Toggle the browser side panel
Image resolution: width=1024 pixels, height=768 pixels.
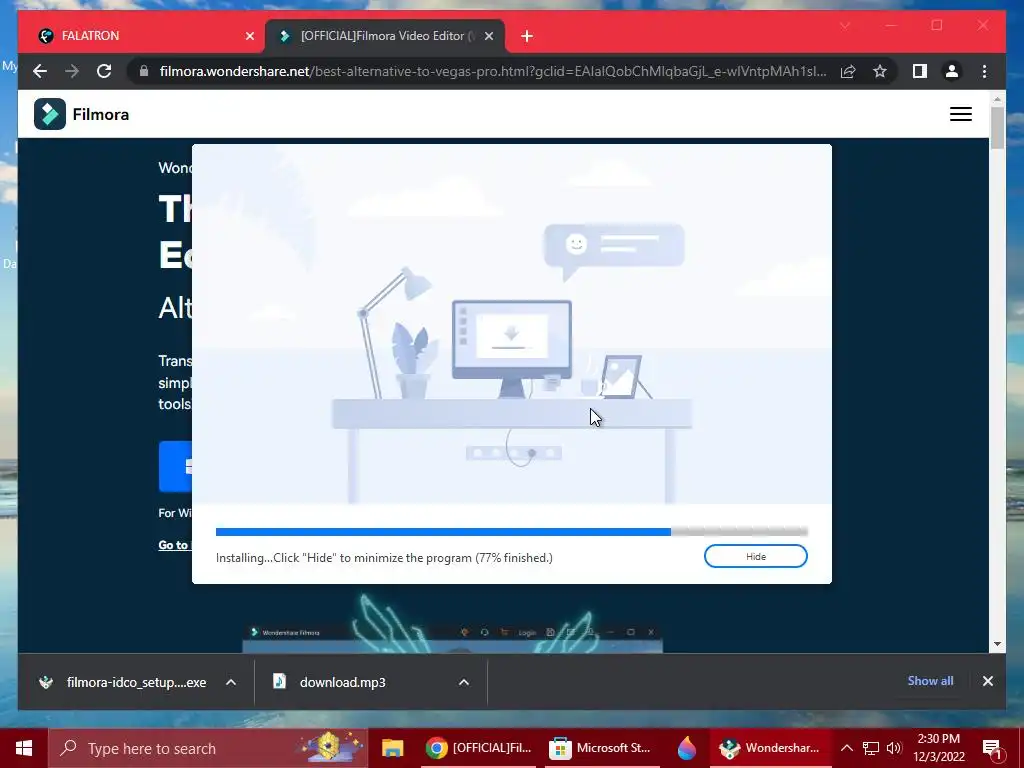click(920, 71)
